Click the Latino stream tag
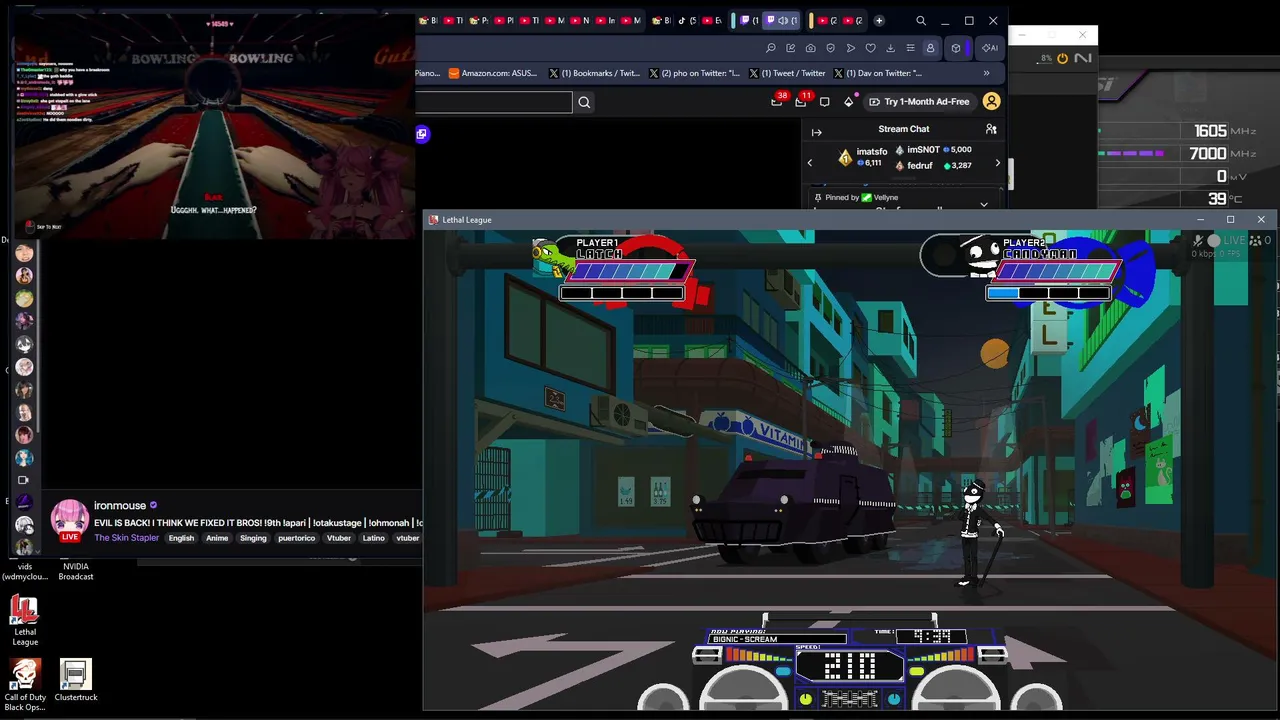 pos(373,538)
